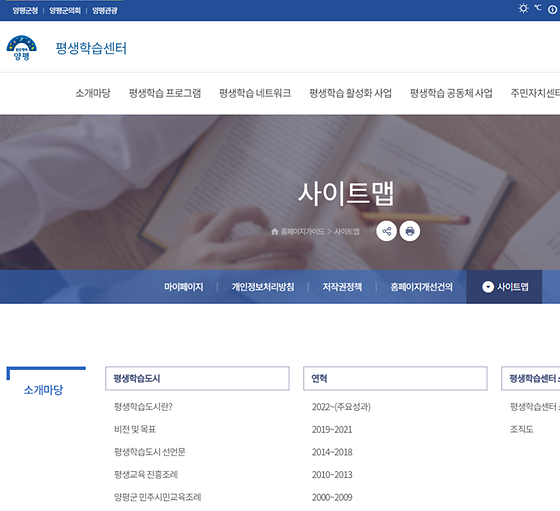The image size is (560, 511).
Task: Open 2014~2018 history link
Action: [x=332, y=452]
